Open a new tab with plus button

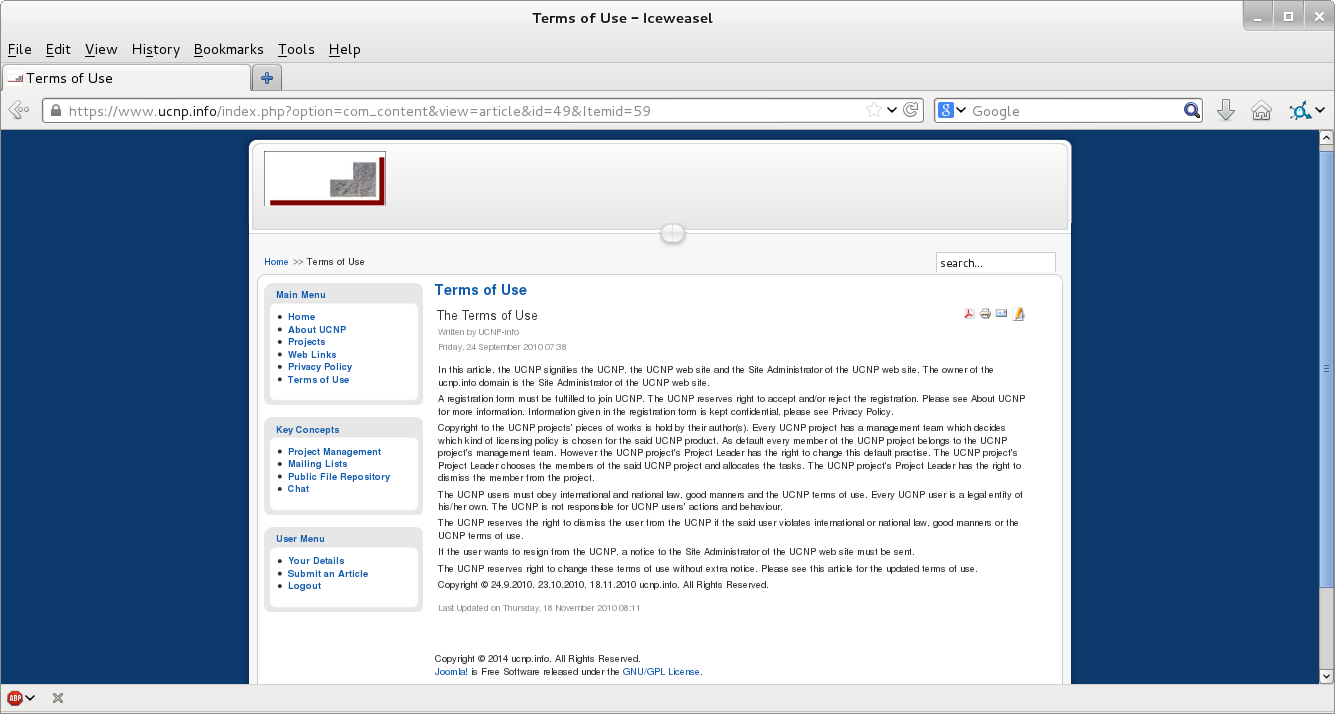click(x=267, y=78)
